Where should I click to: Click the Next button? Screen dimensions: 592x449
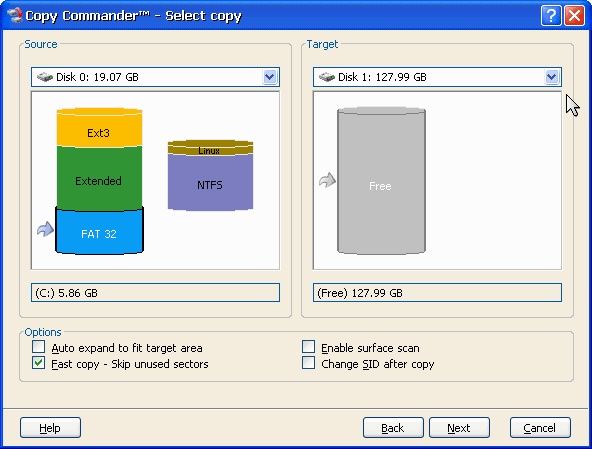tap(459, 427)
